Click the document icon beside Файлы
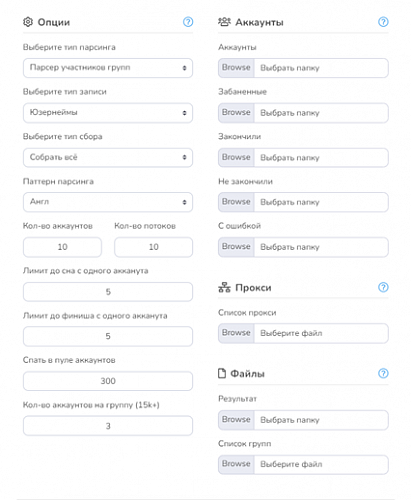Viewport: 411px width, 500px height. [x=222, y=373]
